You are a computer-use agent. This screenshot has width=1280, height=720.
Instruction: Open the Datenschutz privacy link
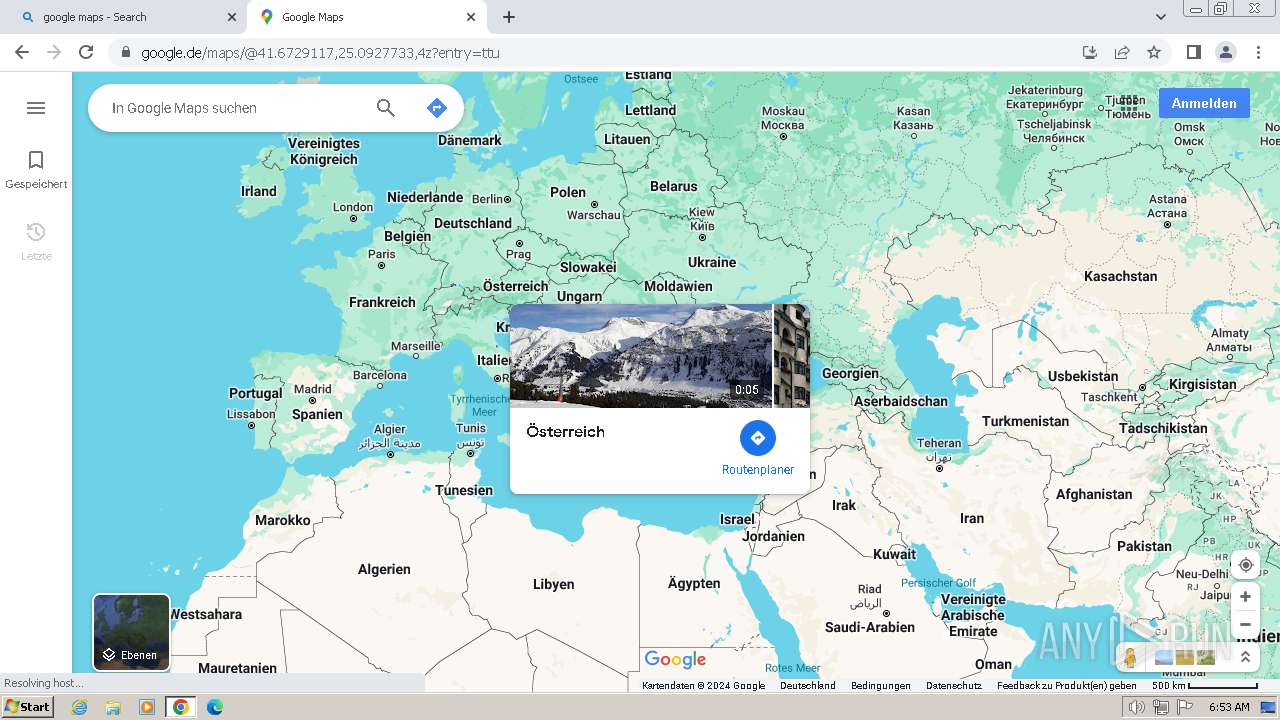point(954,686)
